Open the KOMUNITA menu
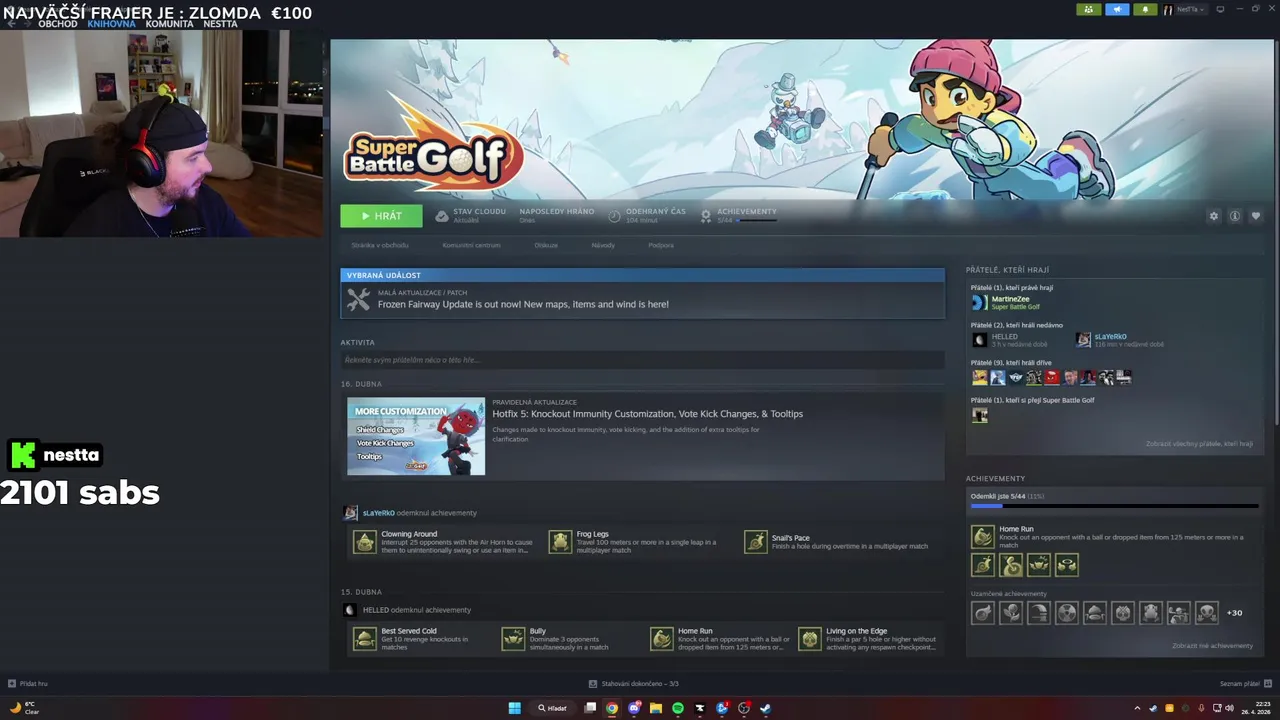 point(169,23)
